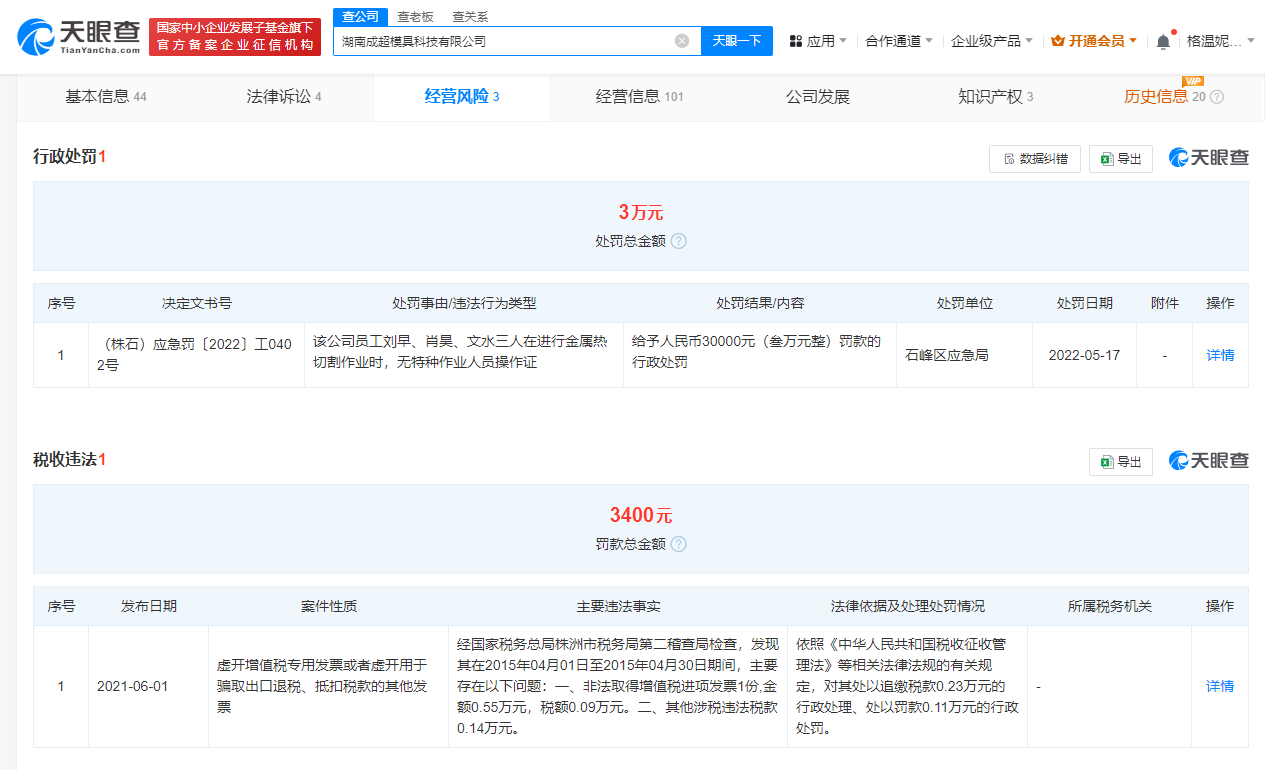
Task: Open the notification bell icon
Action: click(x=1160, y=40)
